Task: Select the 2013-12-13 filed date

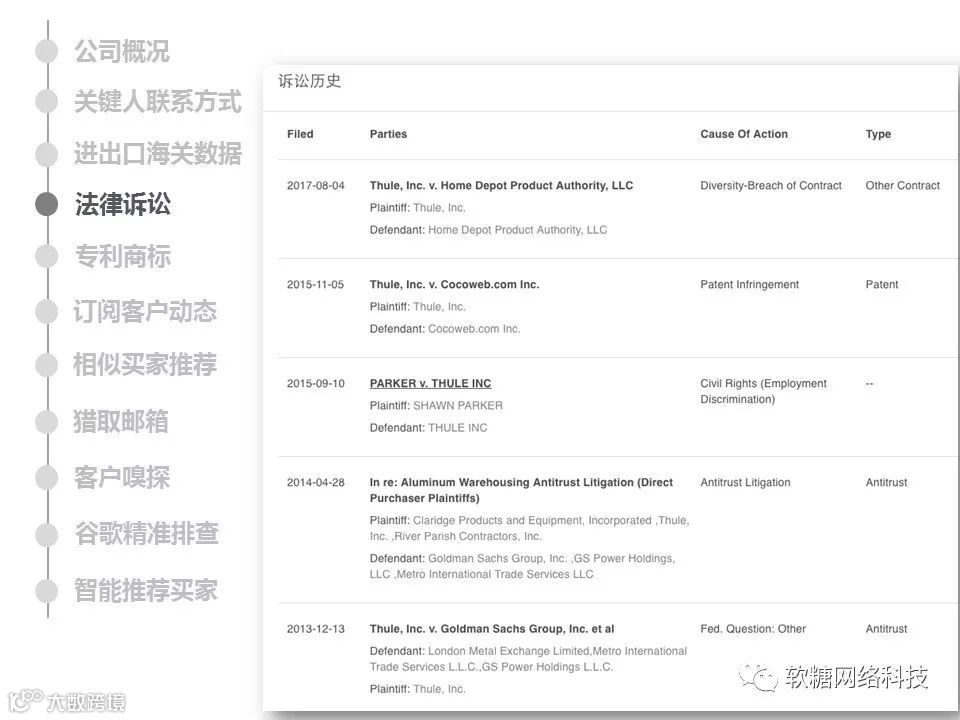Action: pyautogui.click(x=315, y=629)
